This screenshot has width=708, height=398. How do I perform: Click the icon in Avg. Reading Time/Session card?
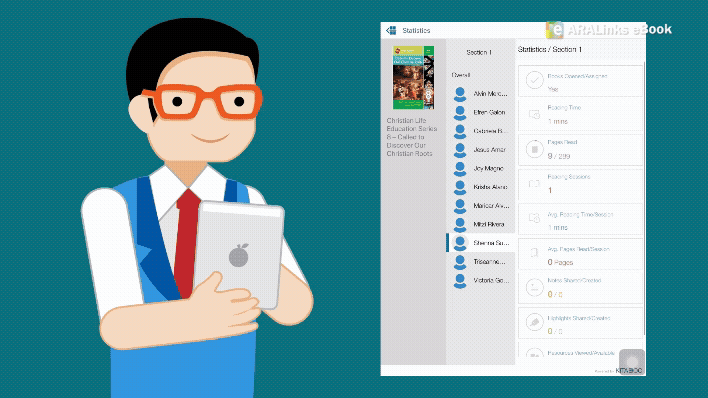pos(534,218)
